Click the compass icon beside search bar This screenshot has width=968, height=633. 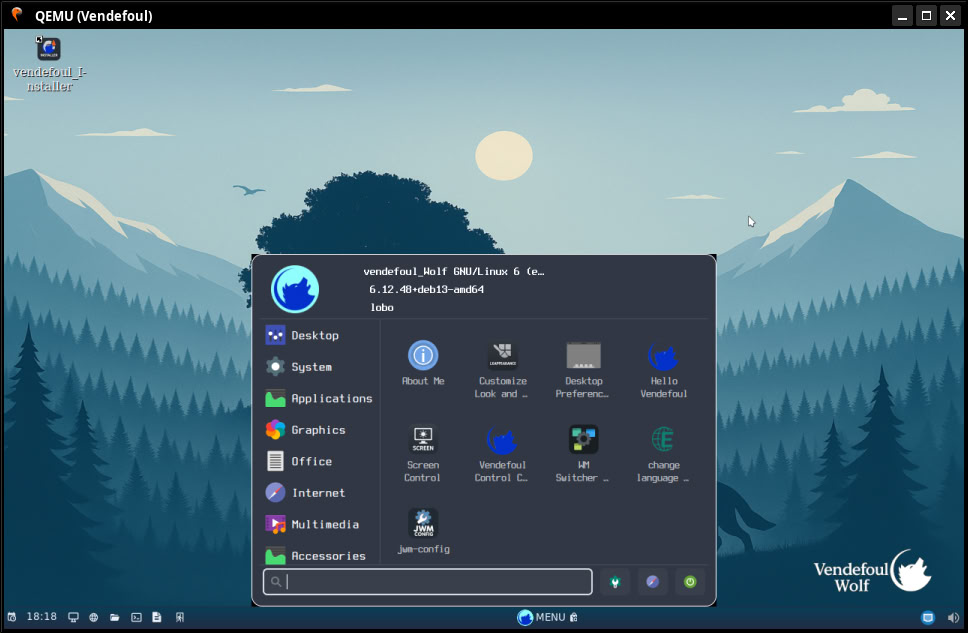tap(653, 582)
